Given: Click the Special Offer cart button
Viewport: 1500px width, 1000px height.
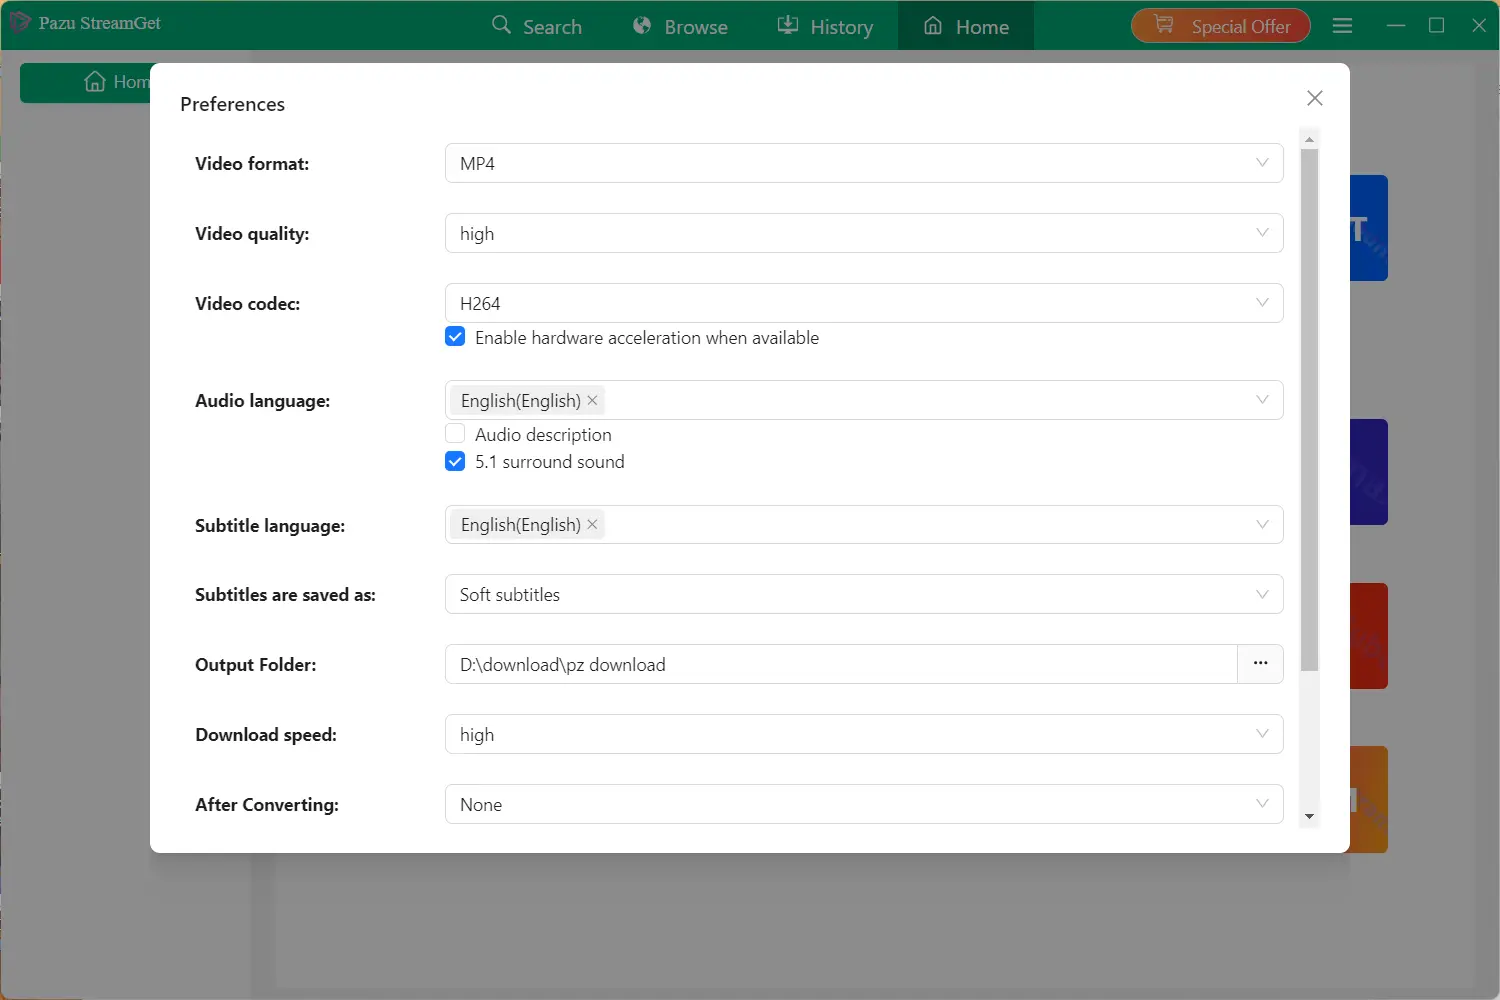Looking at the screenshot, I should pos(1220,26).
